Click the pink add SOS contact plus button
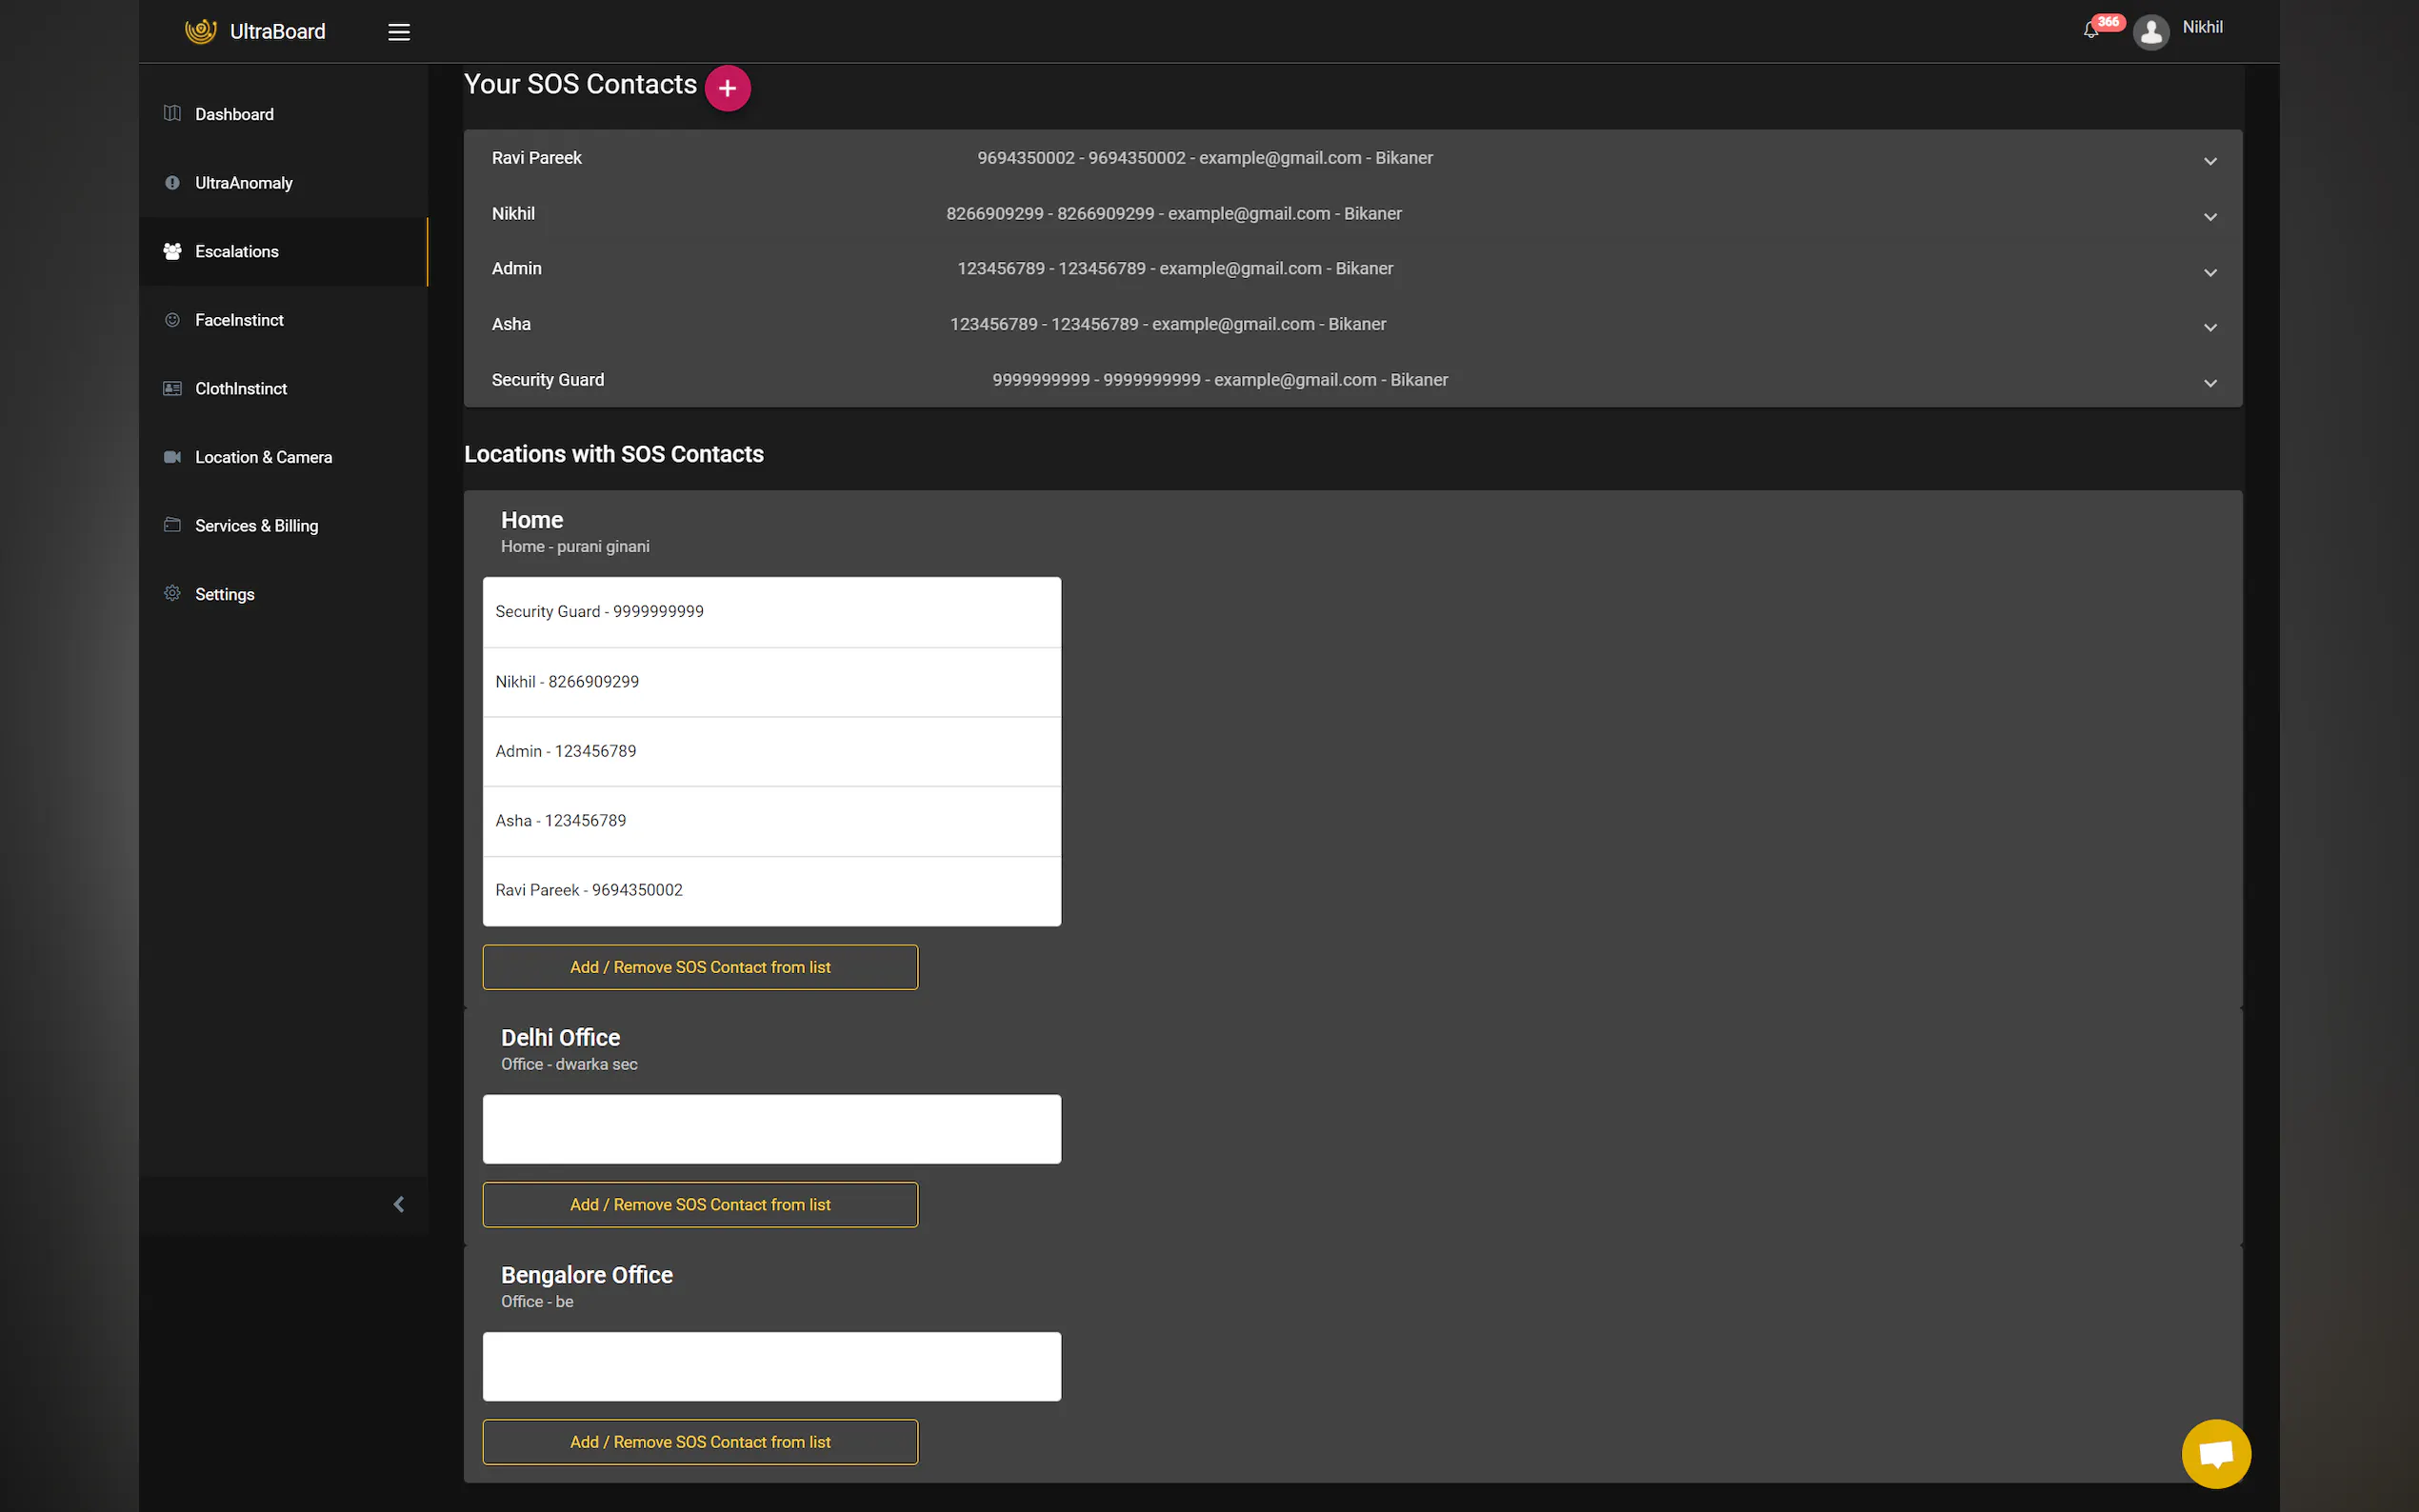This screenshot has height=1512, width=2419. (727, 88)
